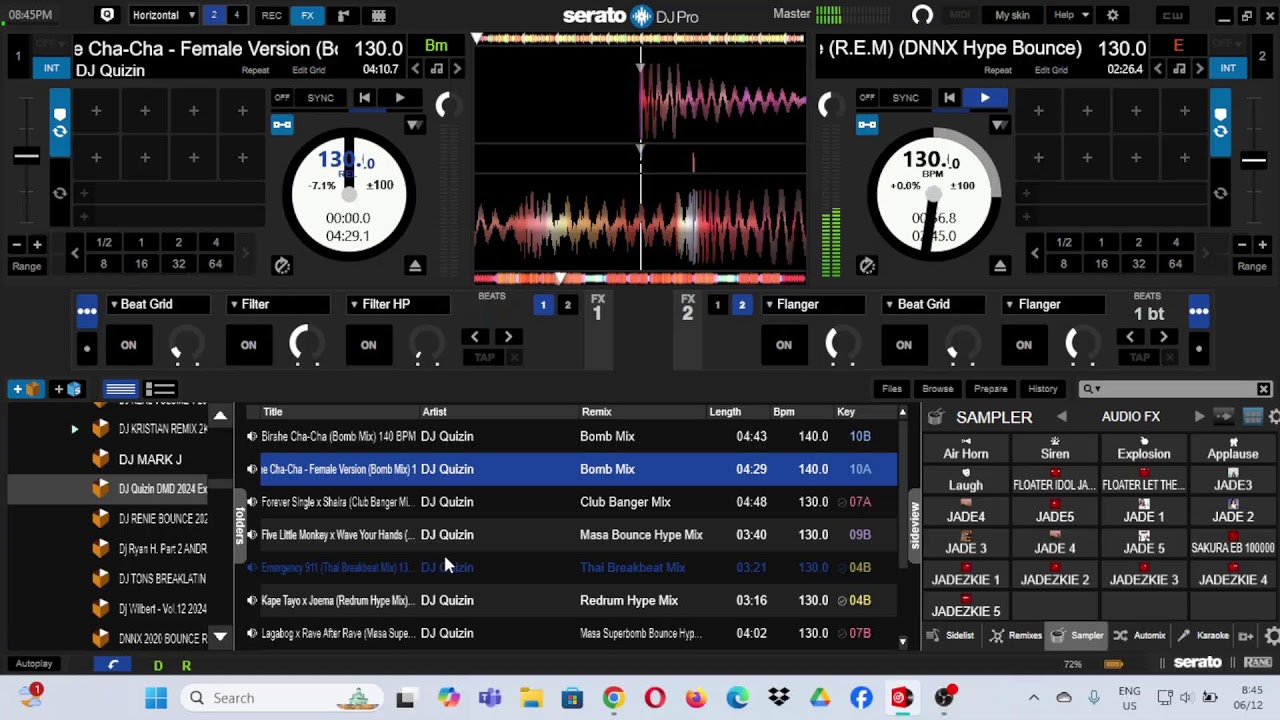Open the Windows Start menu
Image resolution: width=1280 pixels, height=720 pixels.
tap(156, 698)
